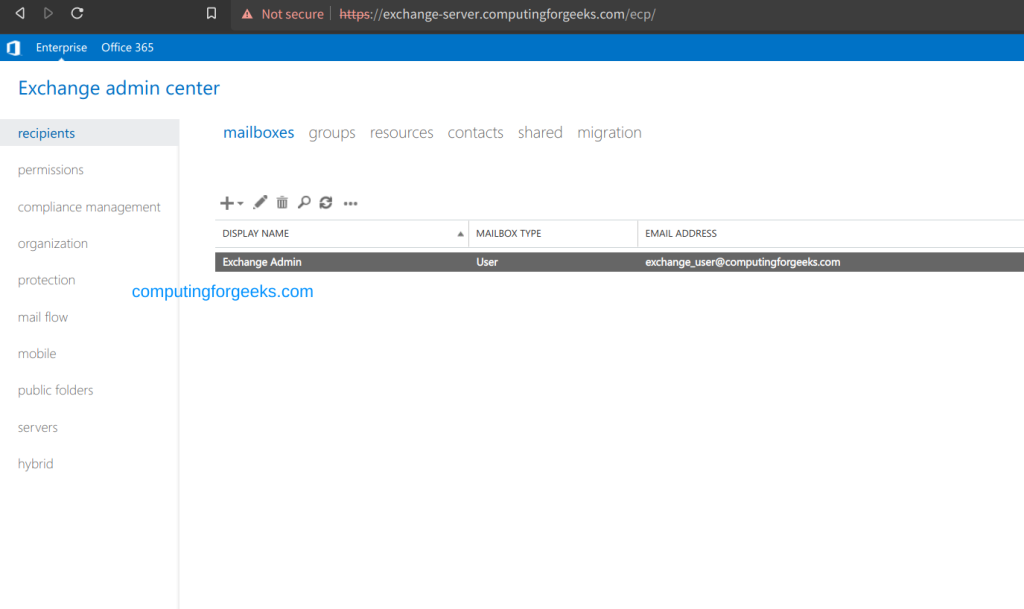
Task: Click the delete trash icon
Action: 282,202
